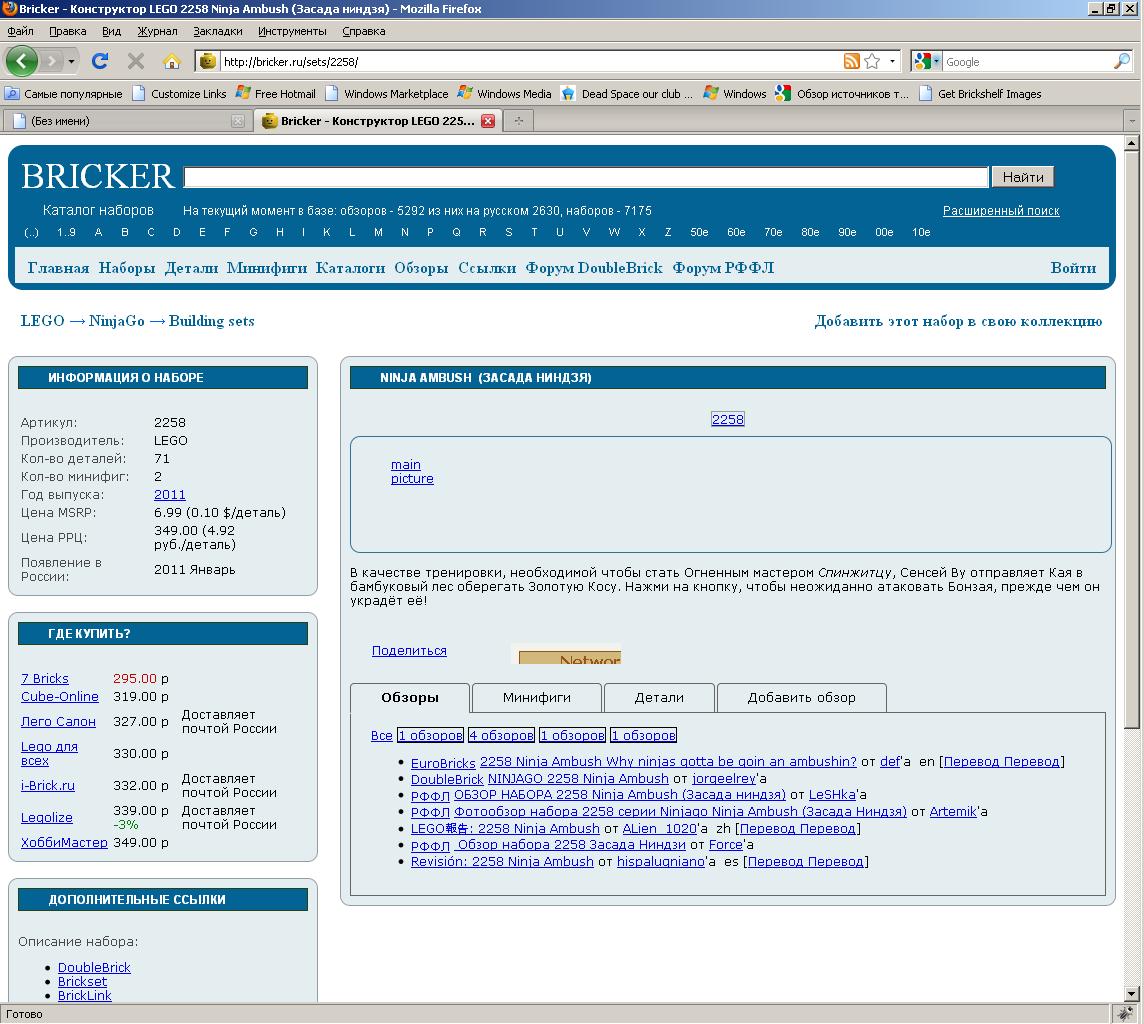
Task: Open the Get Brickshelf Images bookmark
Action: (980, 93)
